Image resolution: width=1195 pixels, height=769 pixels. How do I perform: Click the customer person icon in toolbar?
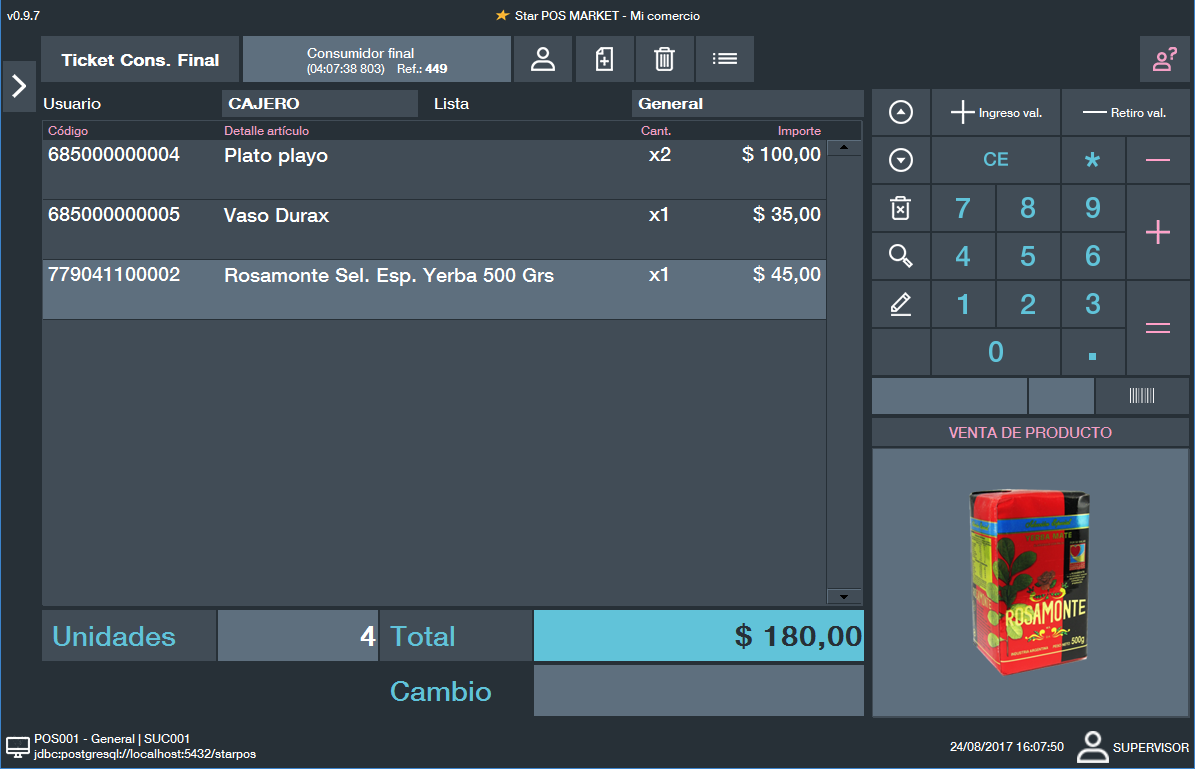point(542,60)
